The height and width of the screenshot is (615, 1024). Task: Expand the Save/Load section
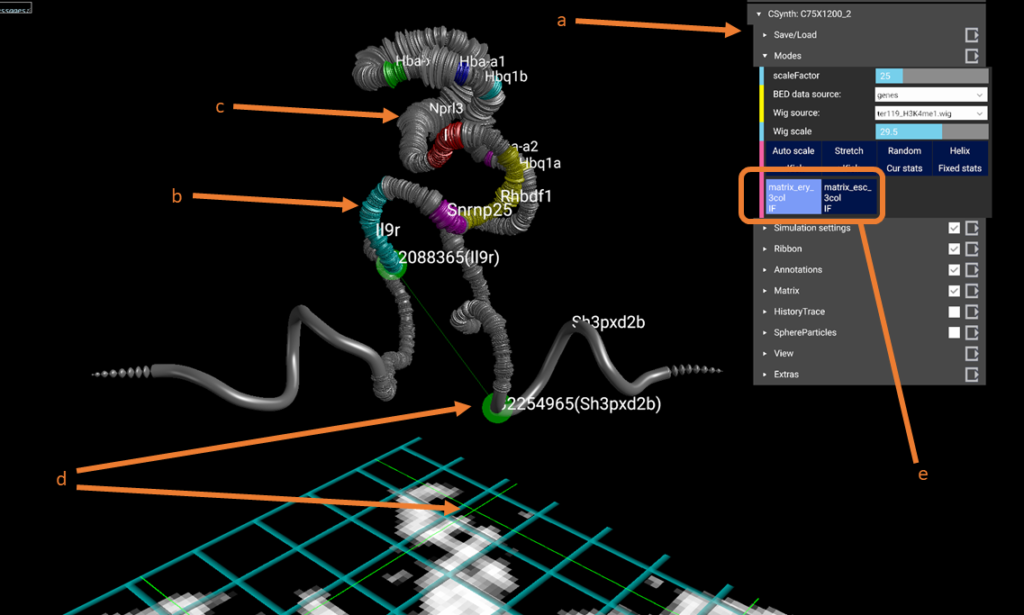(796, 35)
